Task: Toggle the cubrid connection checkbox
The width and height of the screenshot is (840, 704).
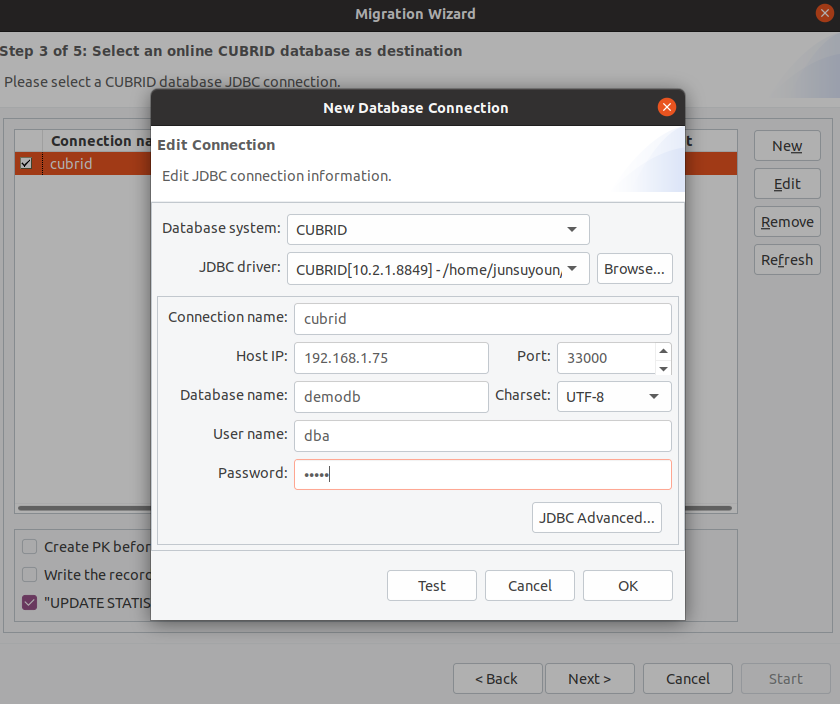Action: pos(27,163)
